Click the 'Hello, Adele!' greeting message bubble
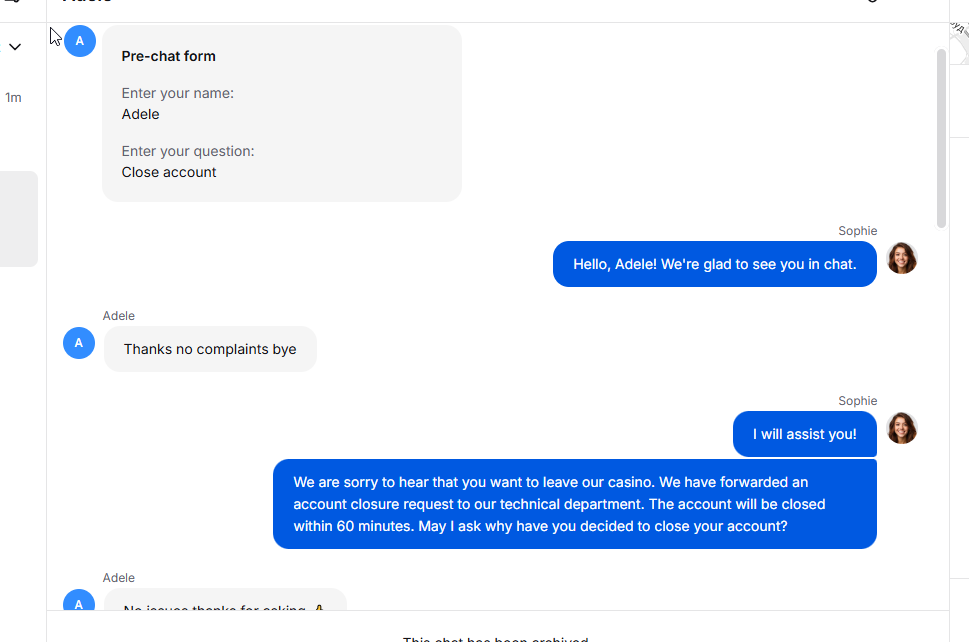 tap(714, 265)
